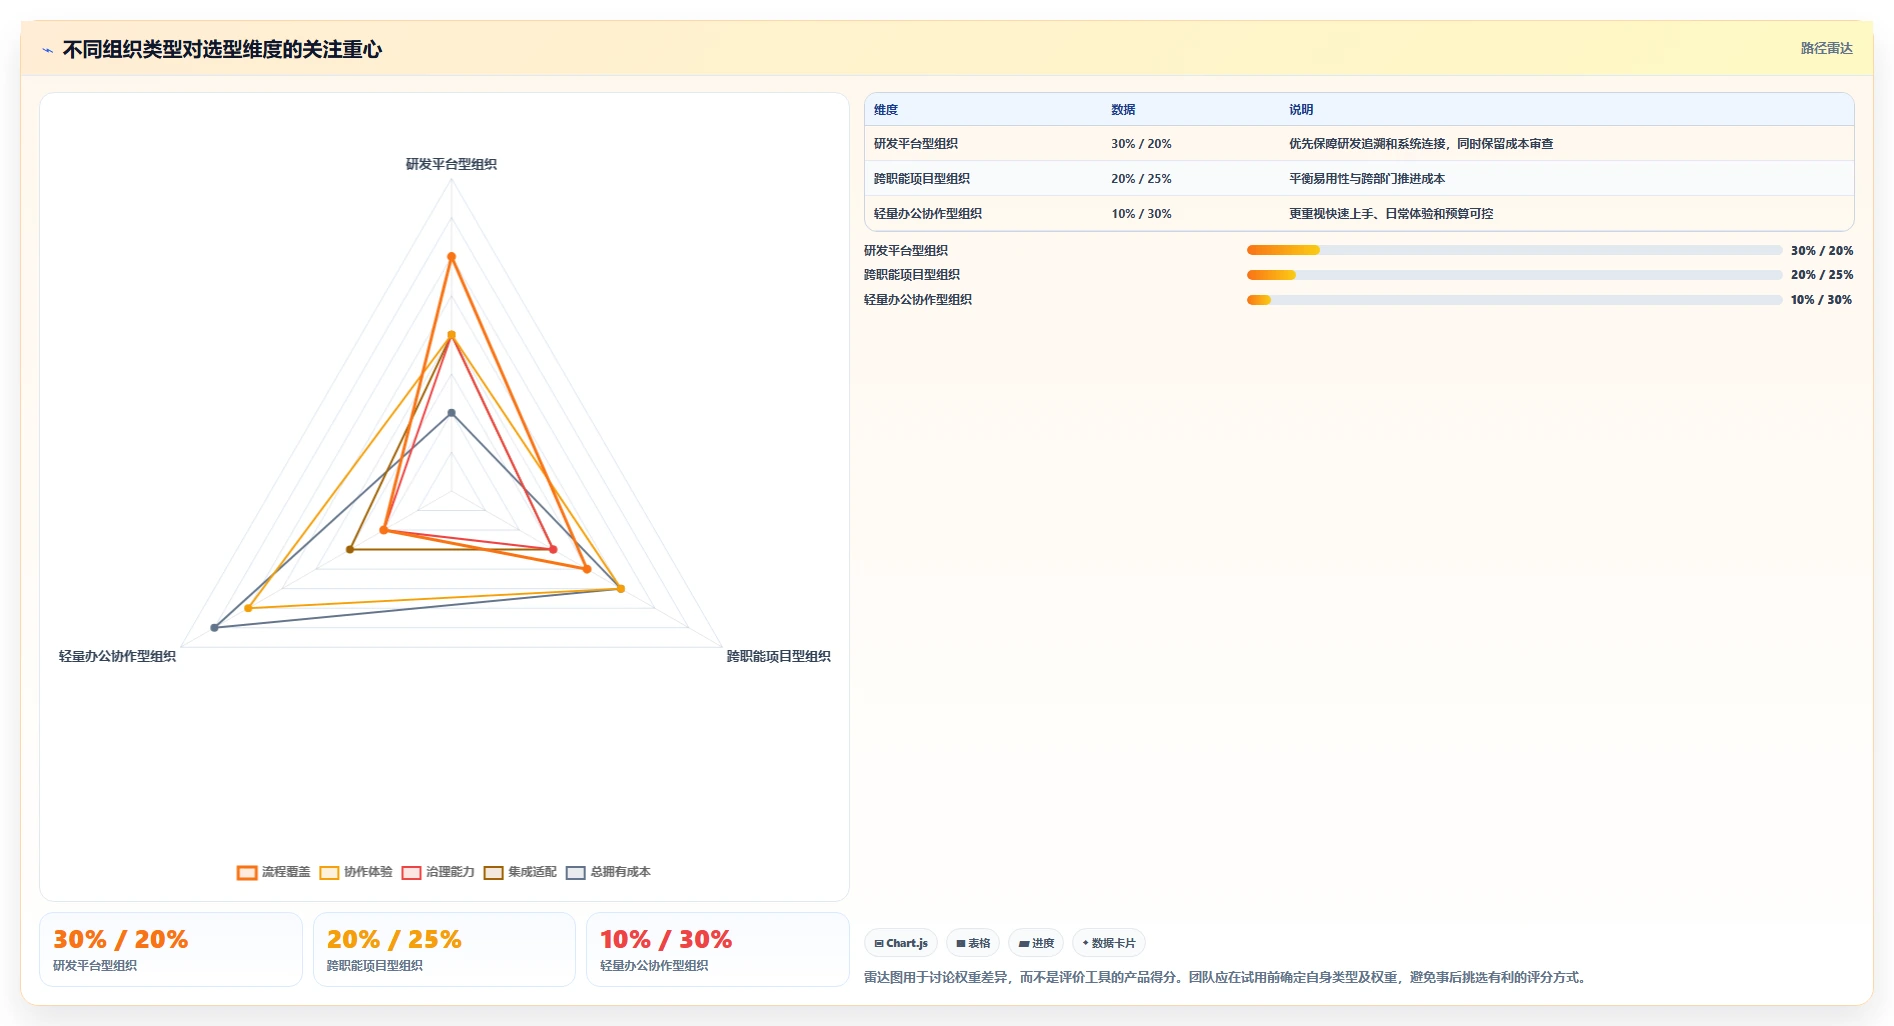Click description 平衡易用性与跨部门推进成本
Image resolution: width=1894 pixels, height=1026 pixels.
click(x=1367, y=179)
